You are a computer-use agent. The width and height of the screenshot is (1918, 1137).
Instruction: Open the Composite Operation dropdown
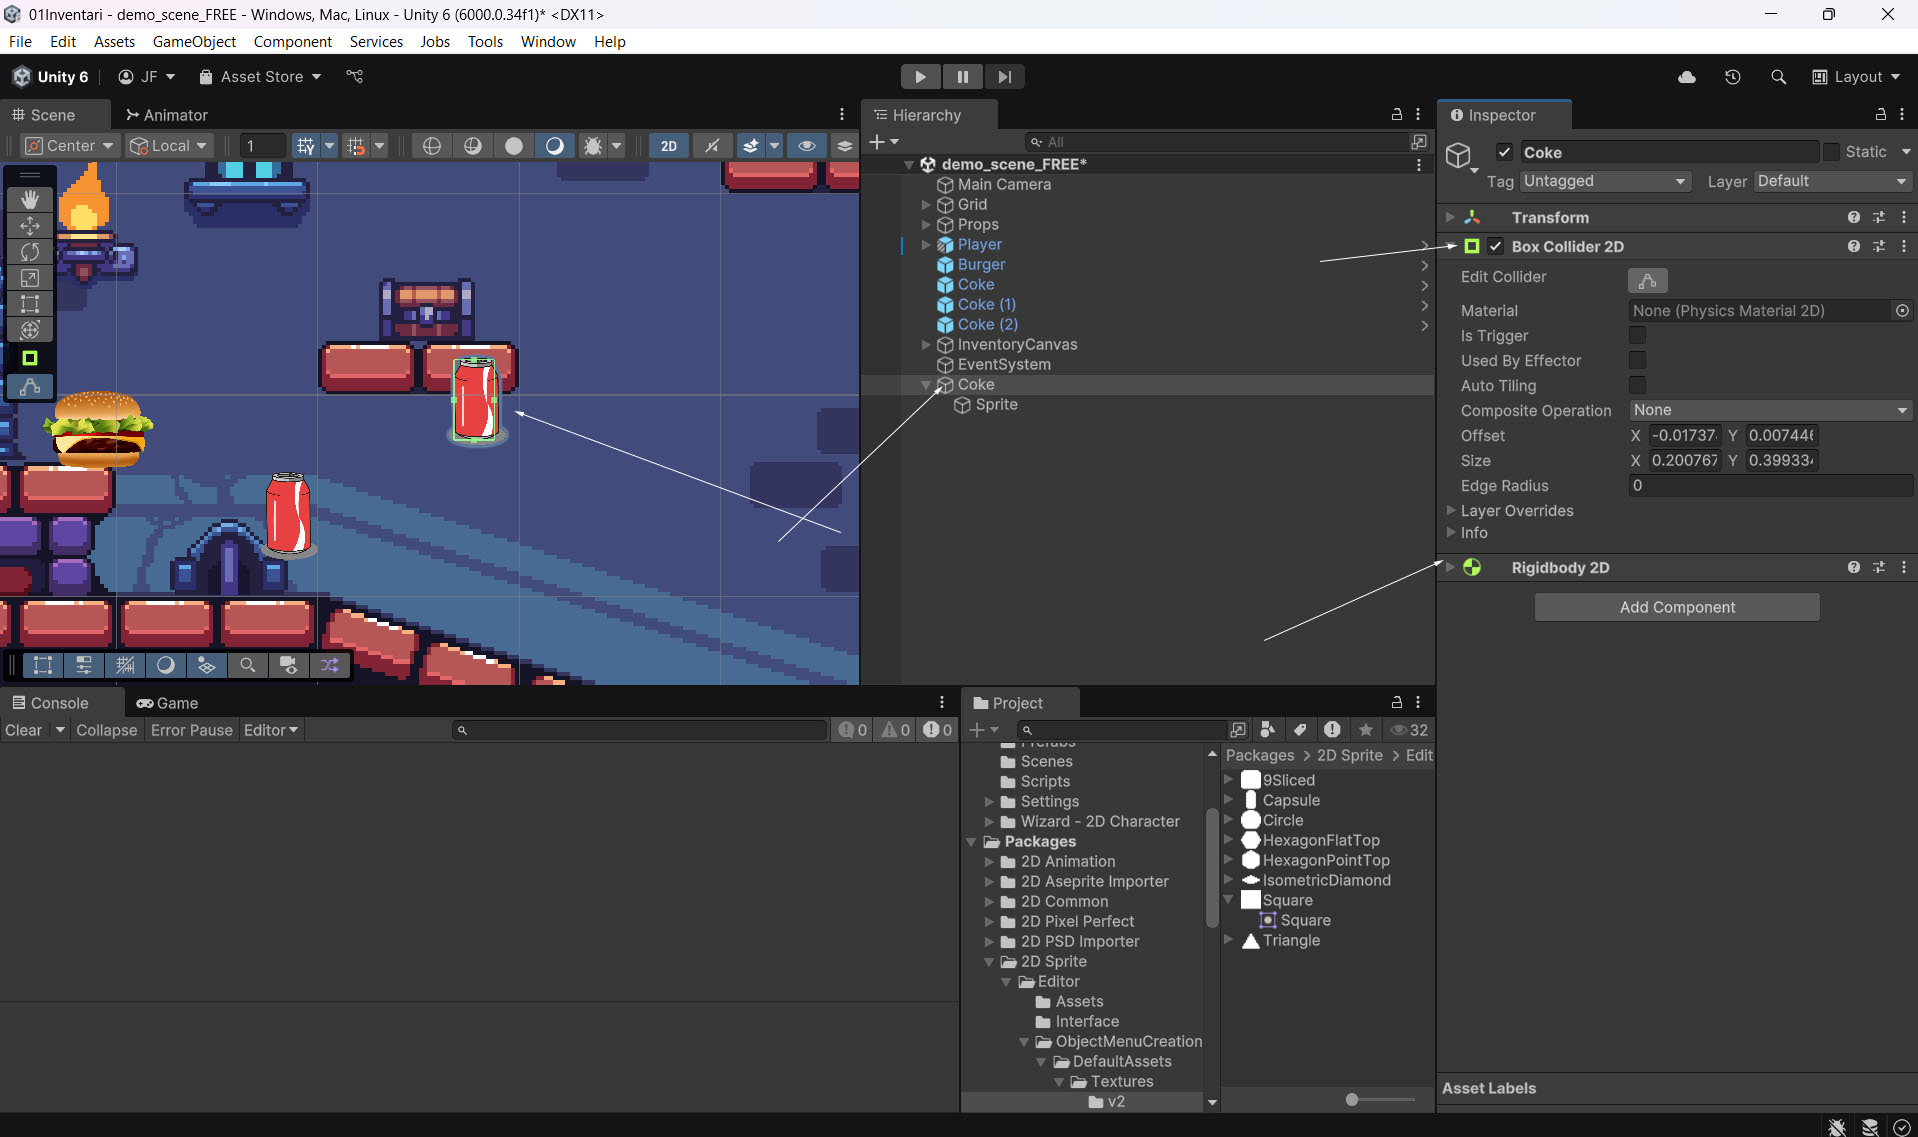click(x=1769, y=410)
